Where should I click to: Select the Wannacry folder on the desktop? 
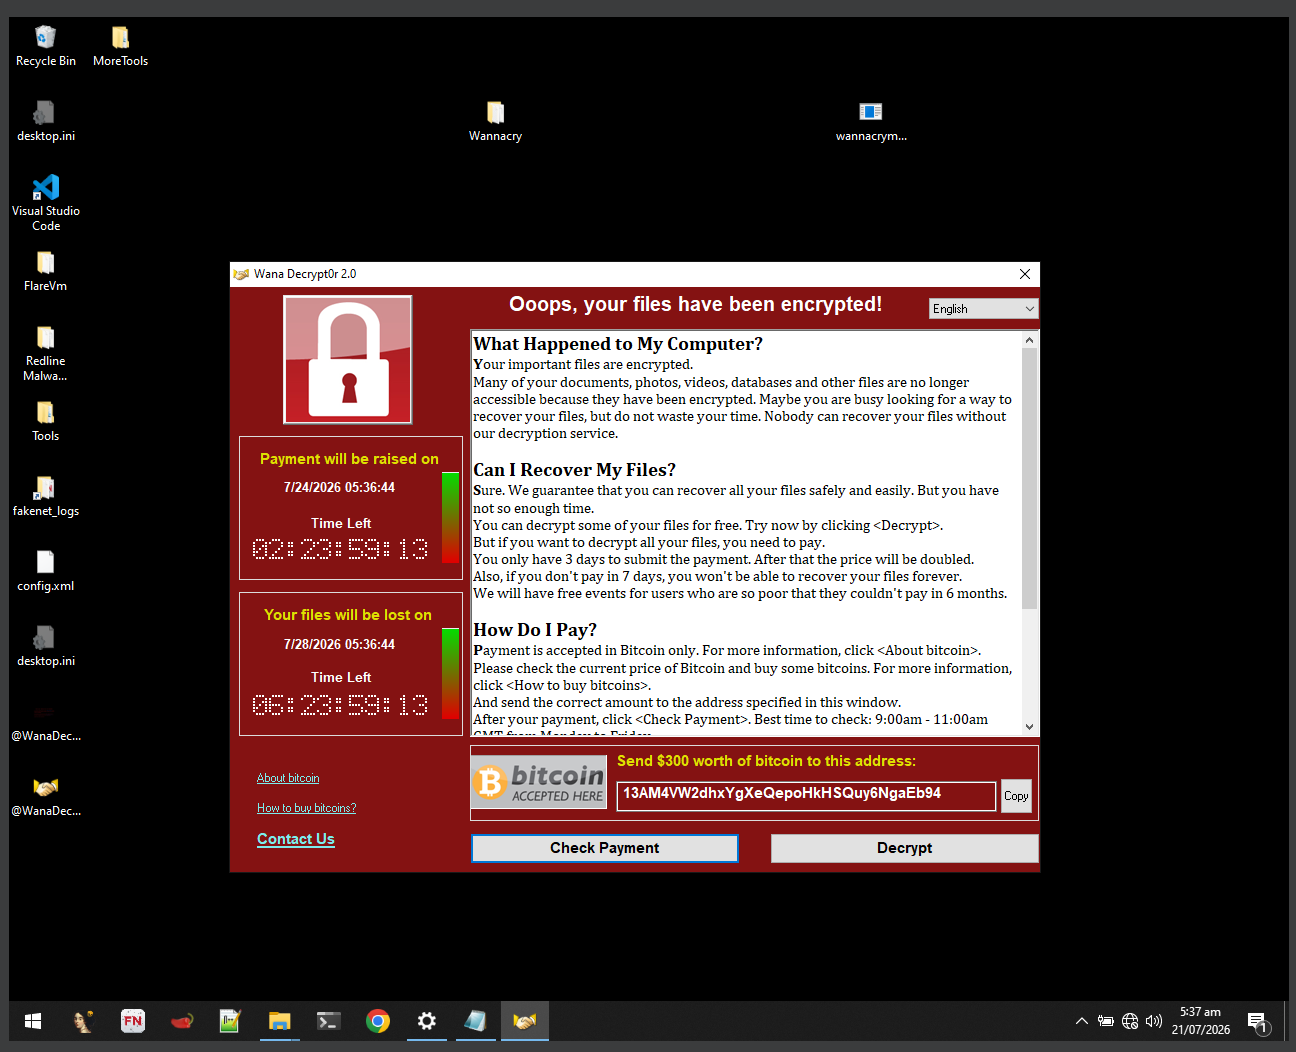[x=495, y=121]
